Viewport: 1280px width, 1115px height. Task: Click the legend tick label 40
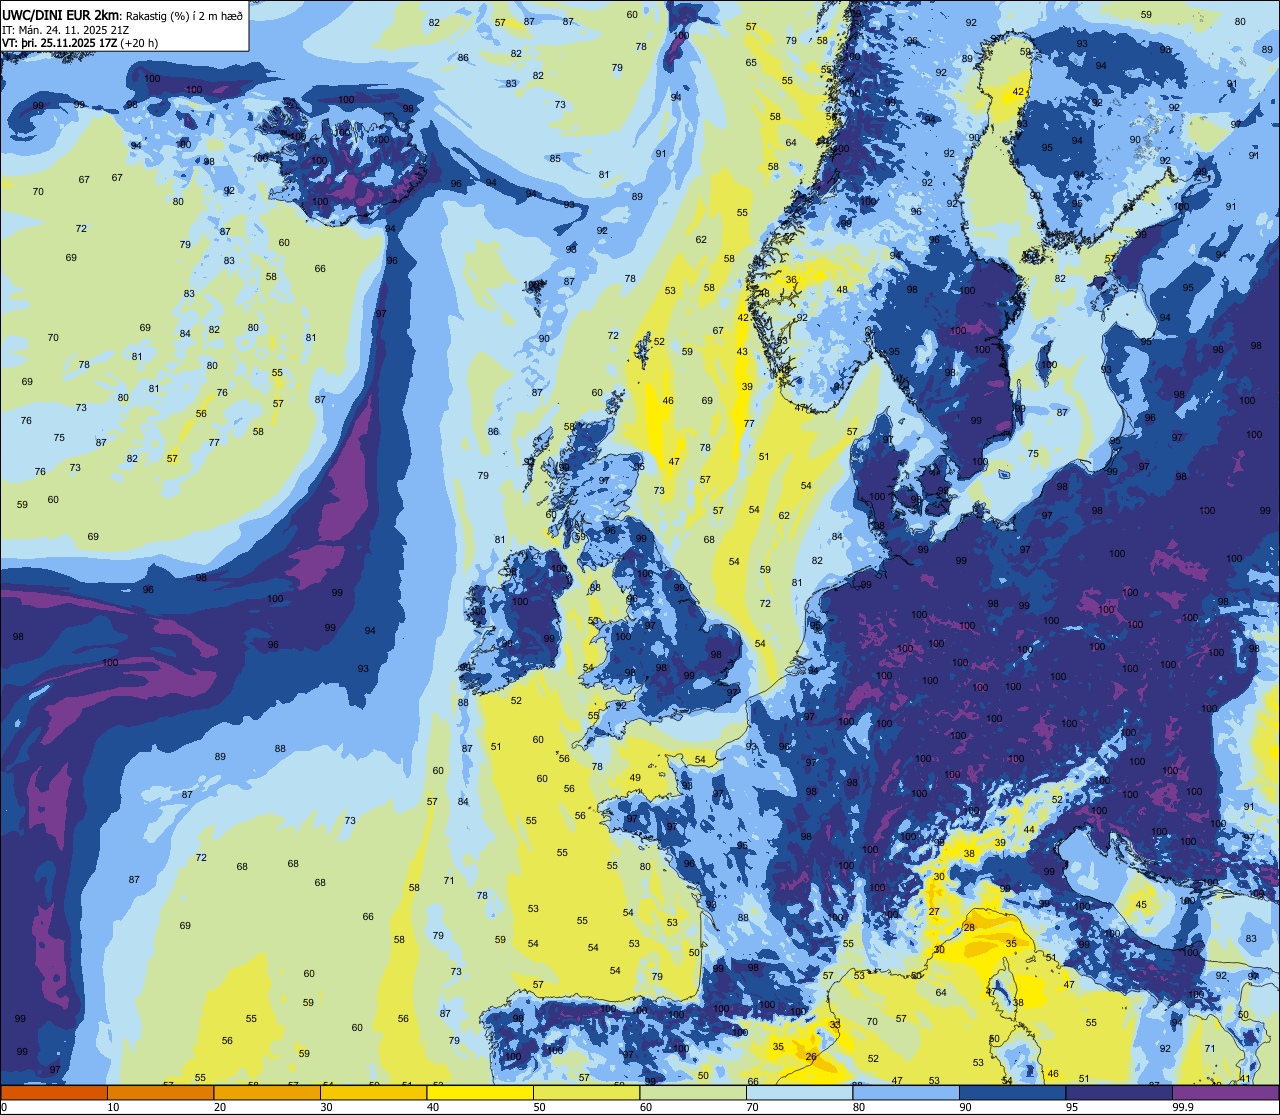[x=433, y=1107]
